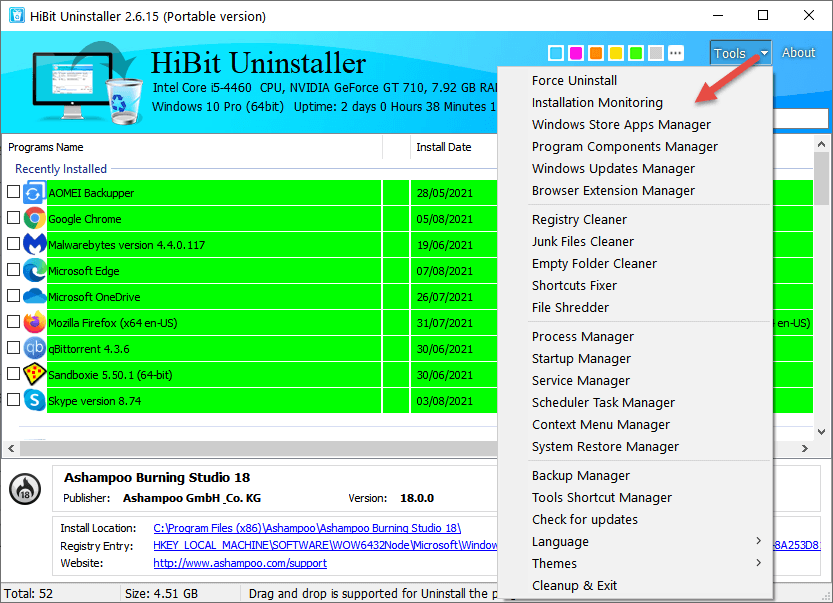833x603 pixels.
Task: Pick the magenta theme color swatch
Action: point(576,53)
